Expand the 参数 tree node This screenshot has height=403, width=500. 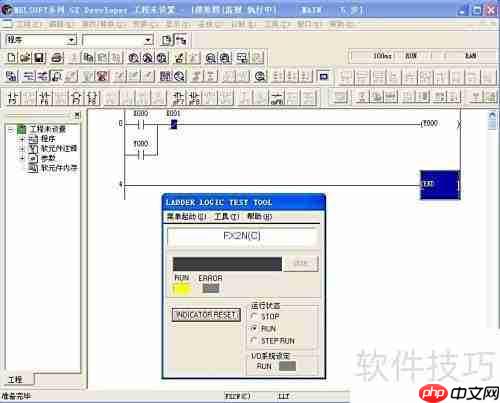pyautogui.click(x=22, y=158)
